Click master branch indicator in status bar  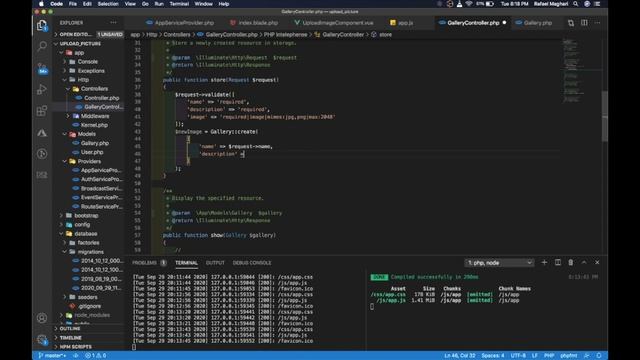pyautogui.click(x=52, y=356)
